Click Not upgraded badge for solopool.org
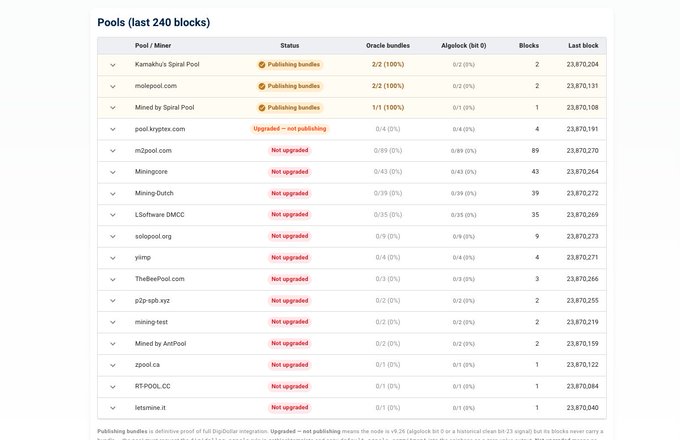This screenshot has width=680, height=440. click(x=290, y=236)
